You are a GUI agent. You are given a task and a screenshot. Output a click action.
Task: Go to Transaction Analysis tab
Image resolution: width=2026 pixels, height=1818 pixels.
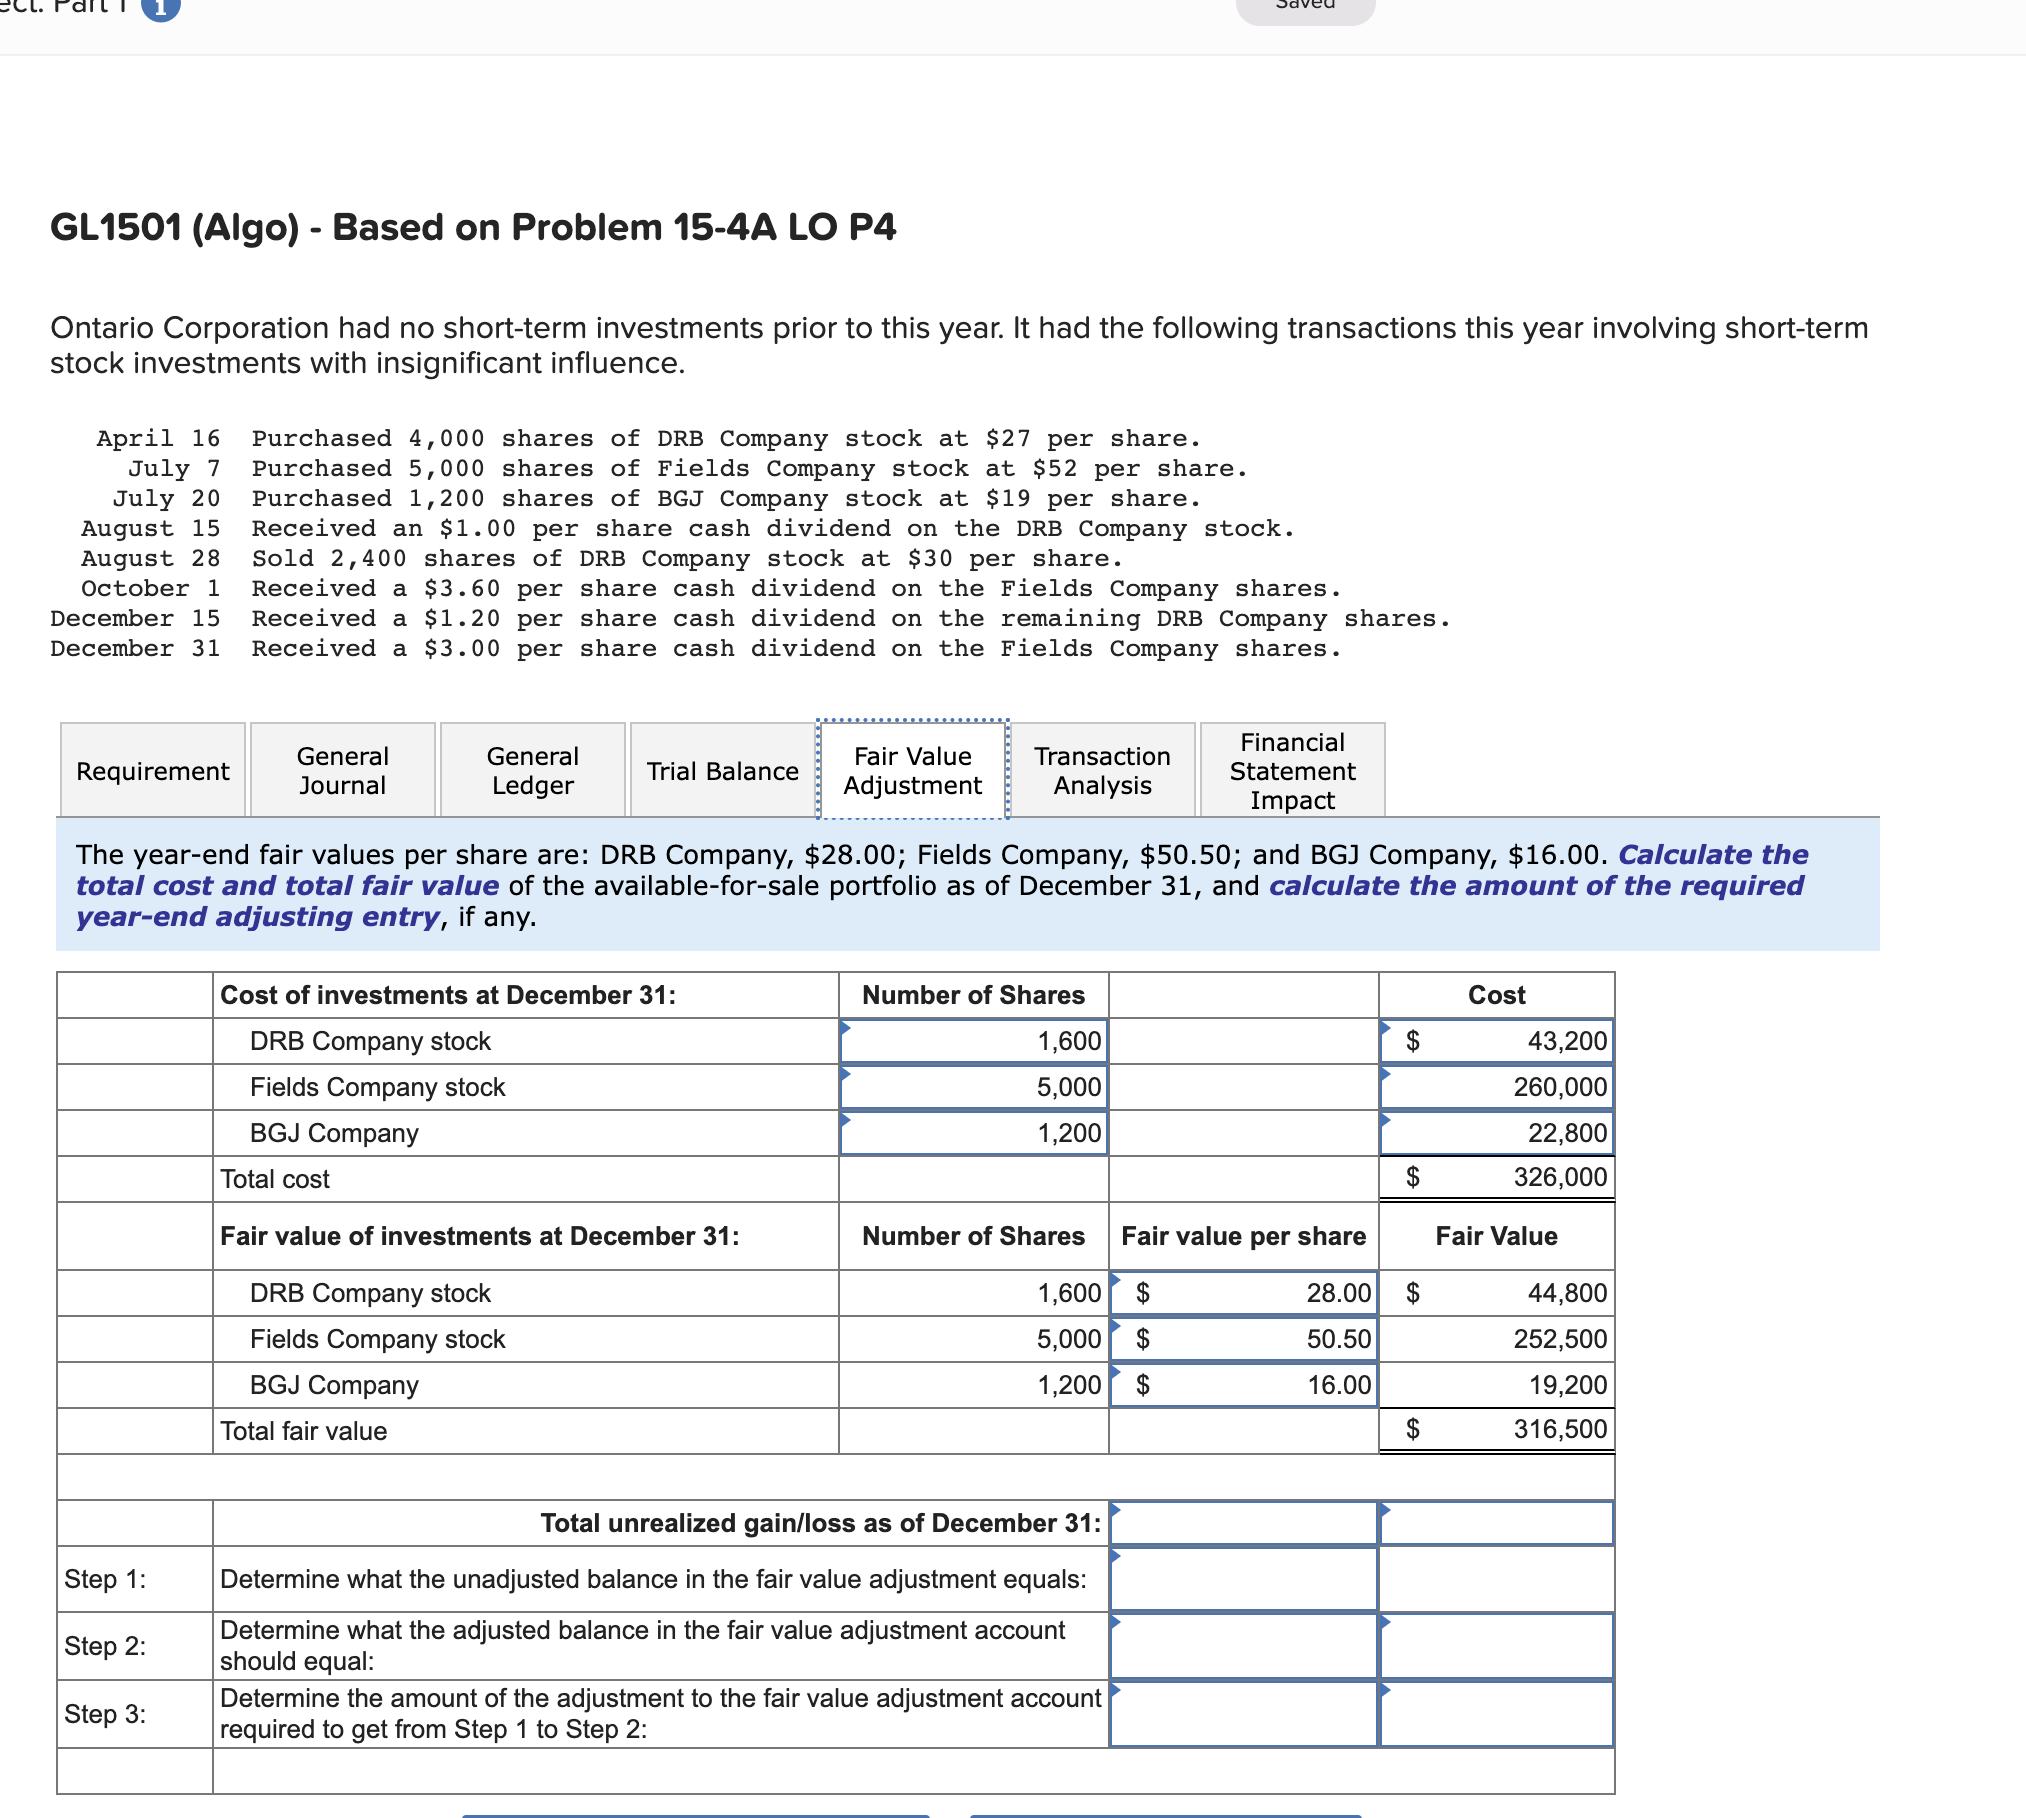1102,771
